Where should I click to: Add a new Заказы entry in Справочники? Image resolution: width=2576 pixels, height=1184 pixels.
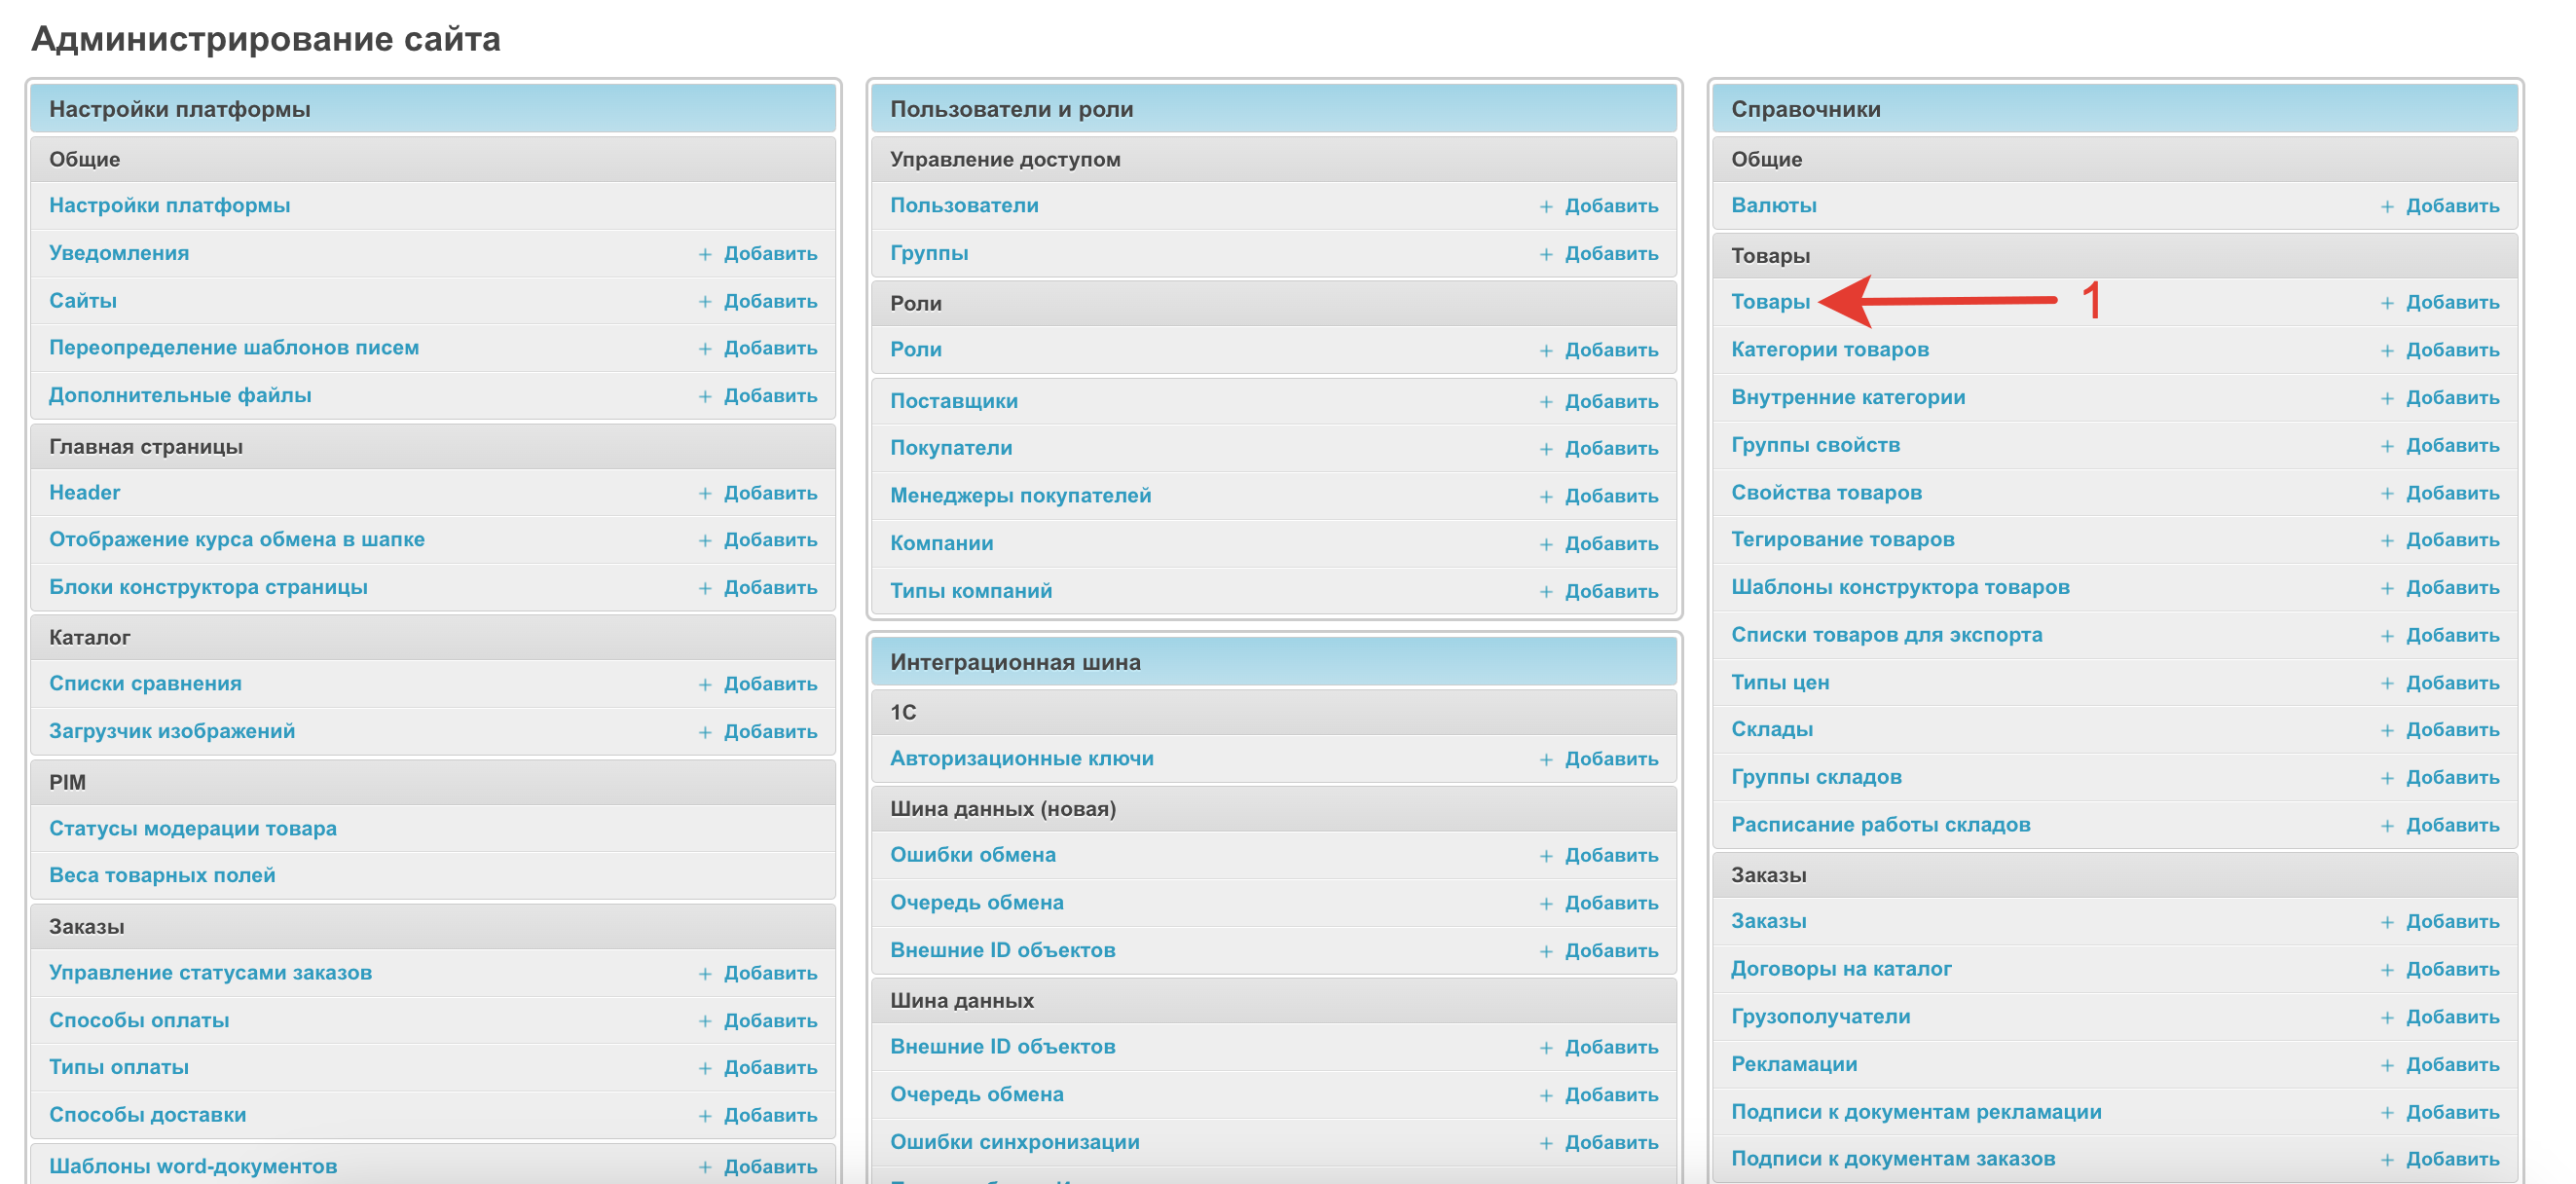[x=2451, y=921]
